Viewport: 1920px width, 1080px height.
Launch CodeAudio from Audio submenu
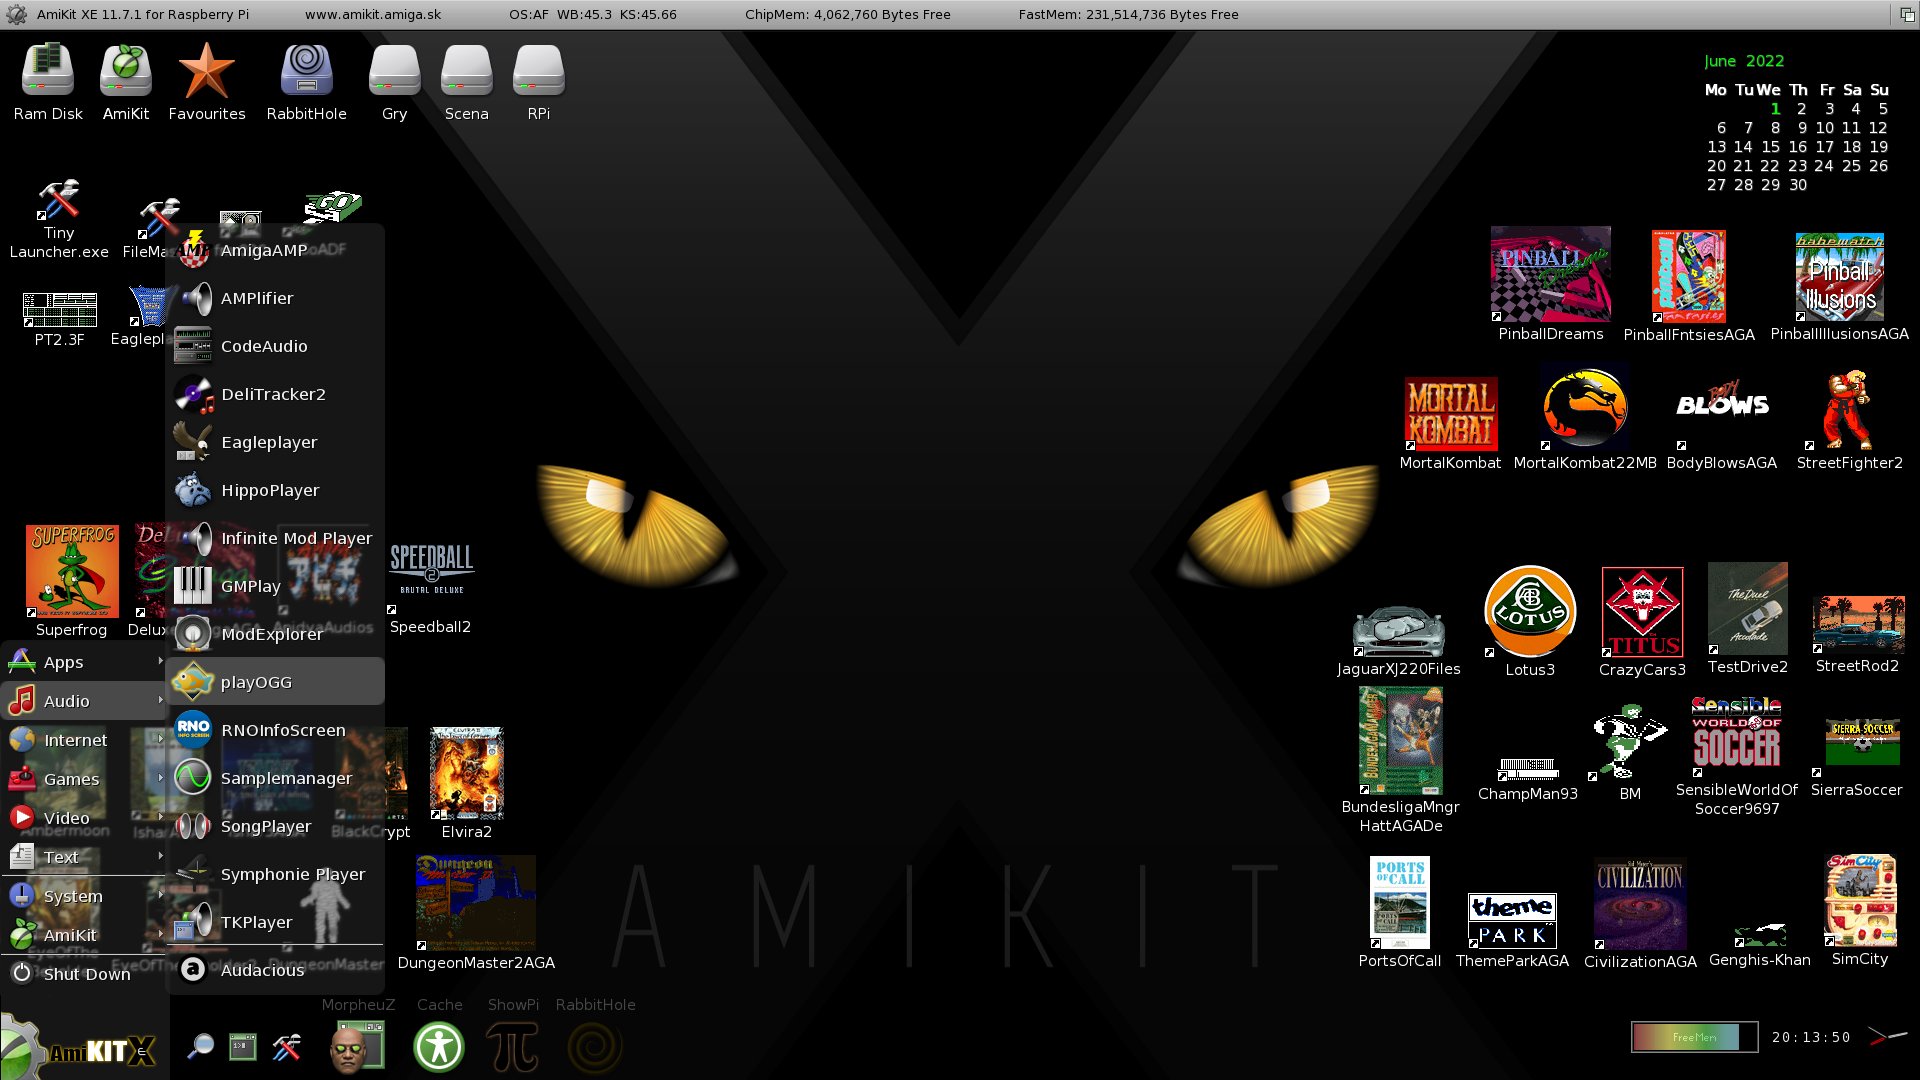[276, 346]
